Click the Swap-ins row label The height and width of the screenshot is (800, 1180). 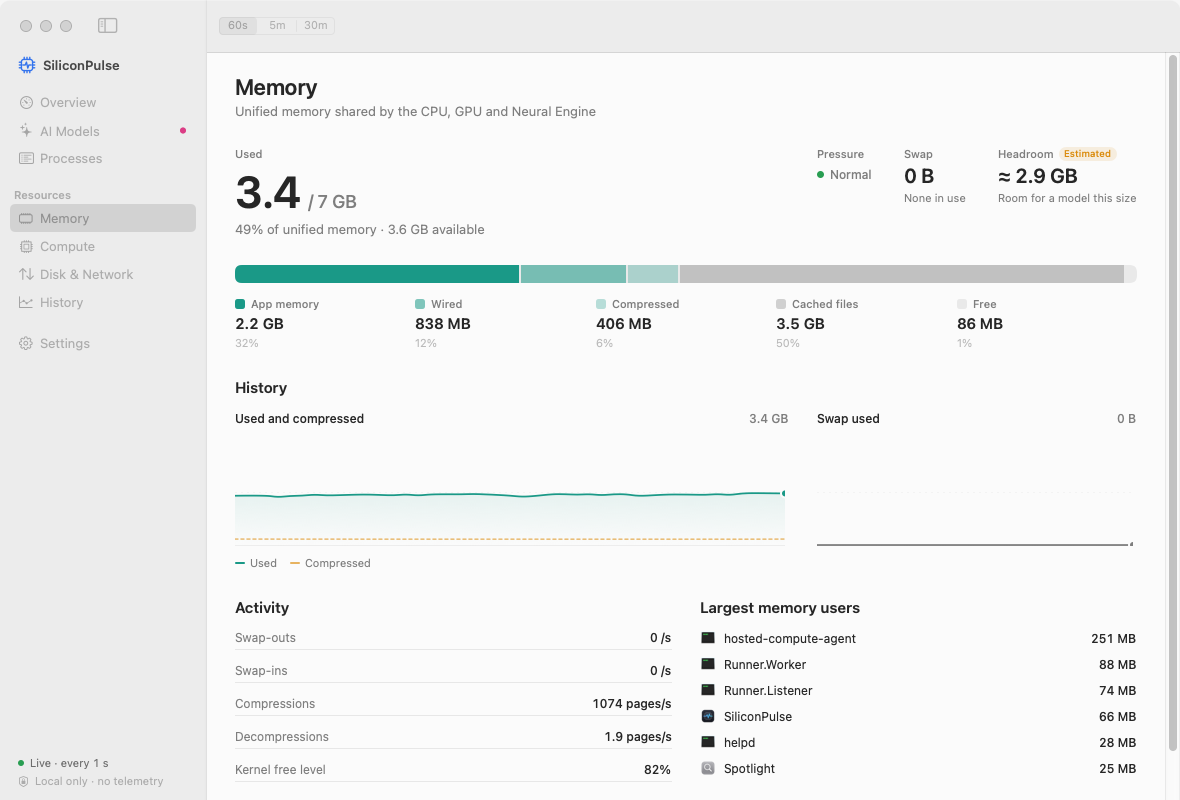tap(261, 671)
